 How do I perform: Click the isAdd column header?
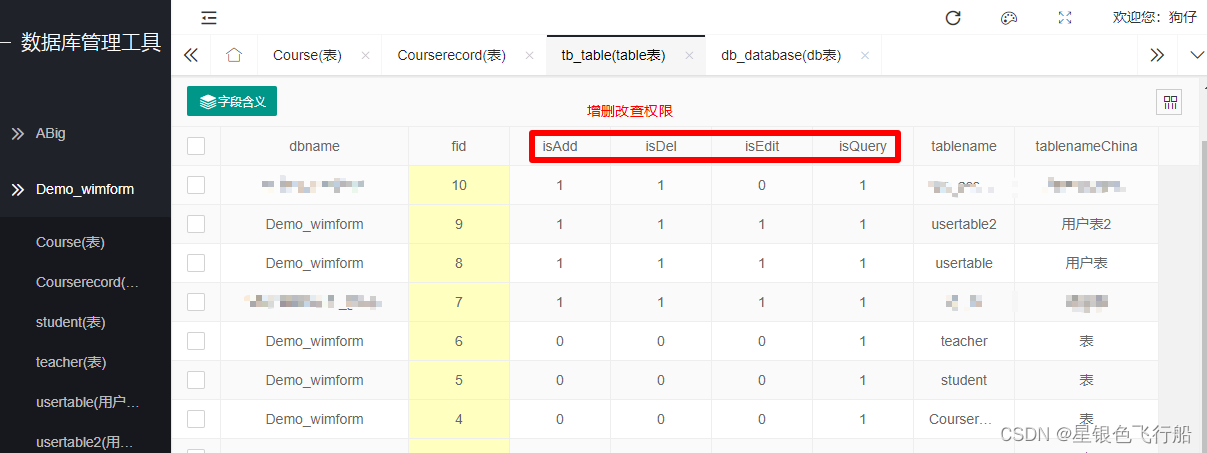click(560, 146)
